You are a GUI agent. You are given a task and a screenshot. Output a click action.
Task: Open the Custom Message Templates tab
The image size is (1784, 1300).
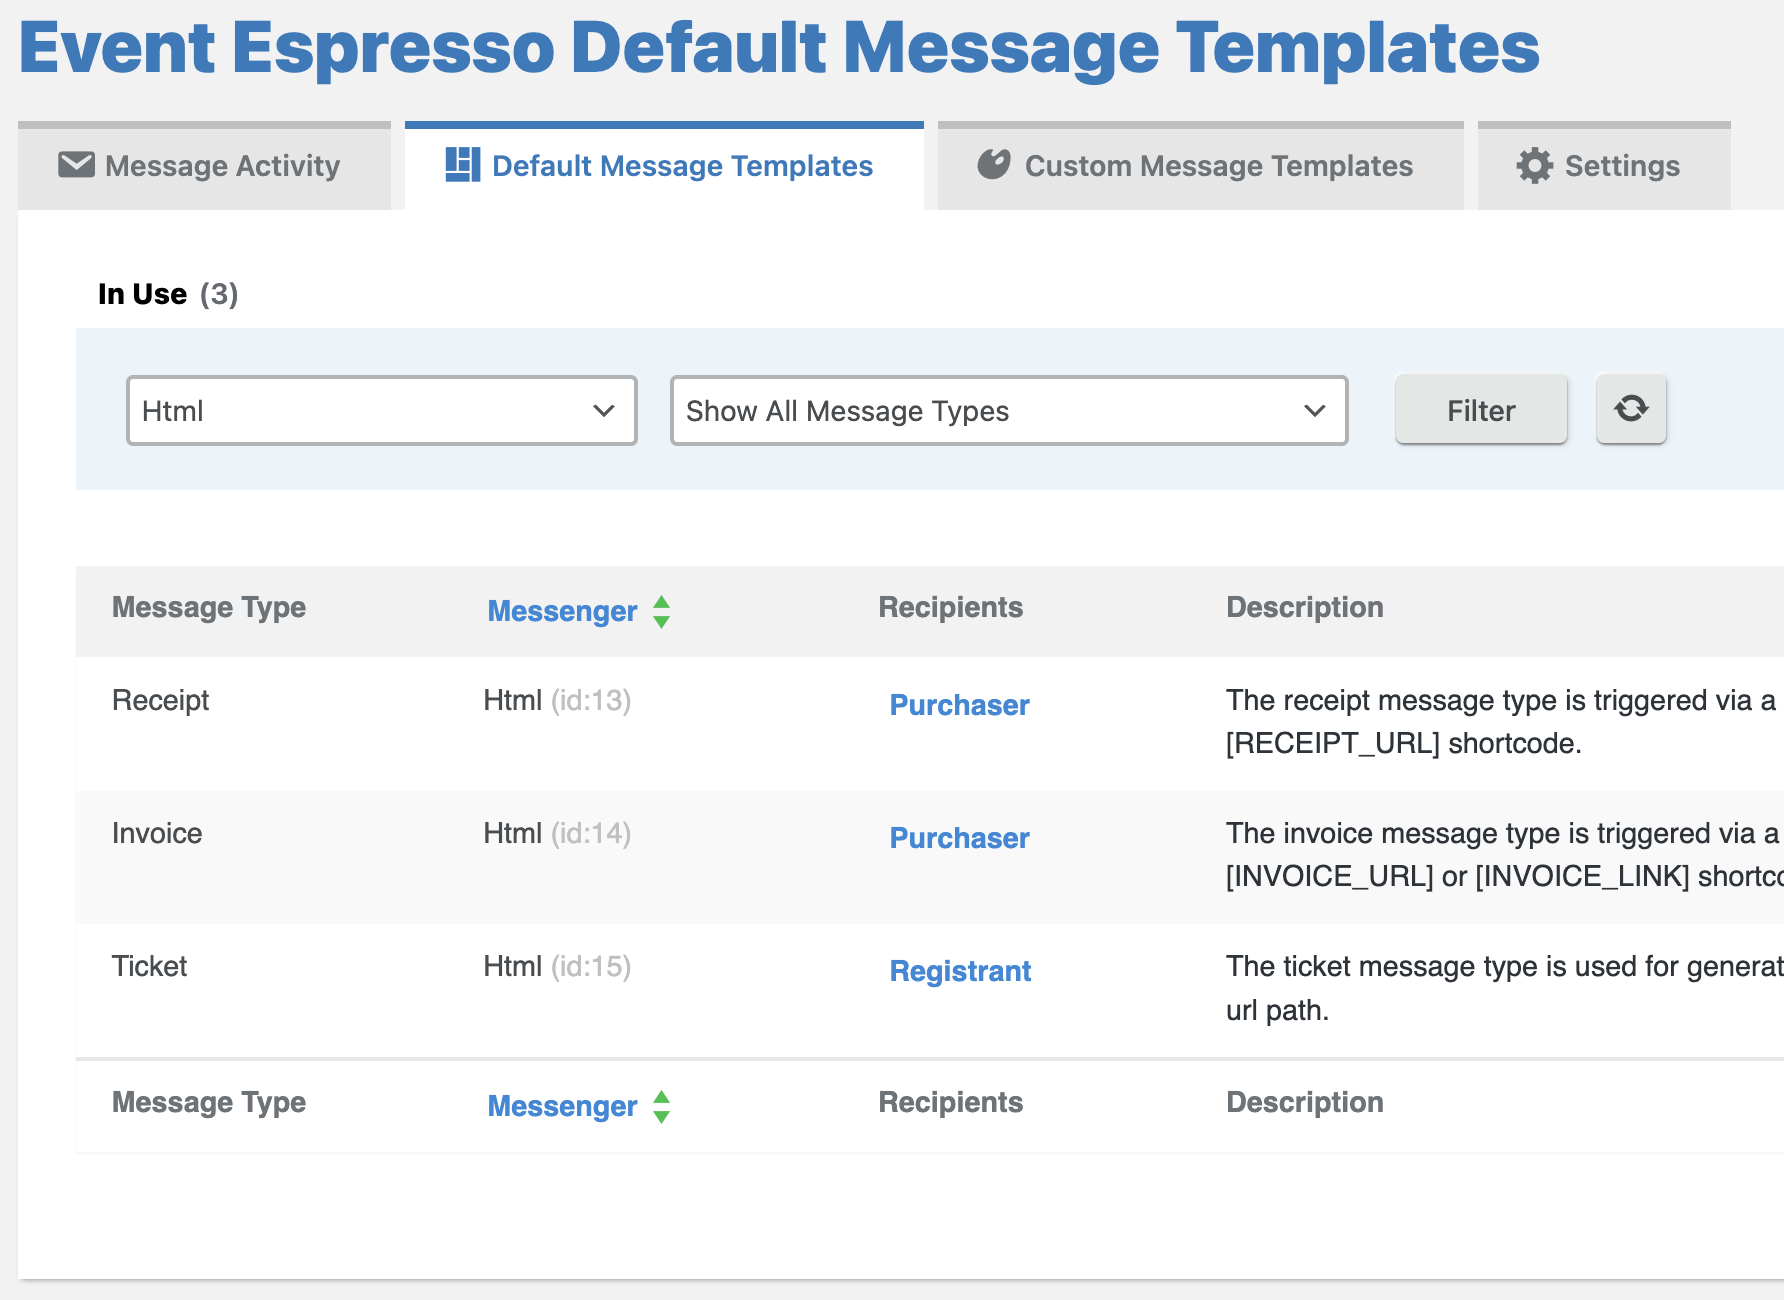pos(1201,166)
